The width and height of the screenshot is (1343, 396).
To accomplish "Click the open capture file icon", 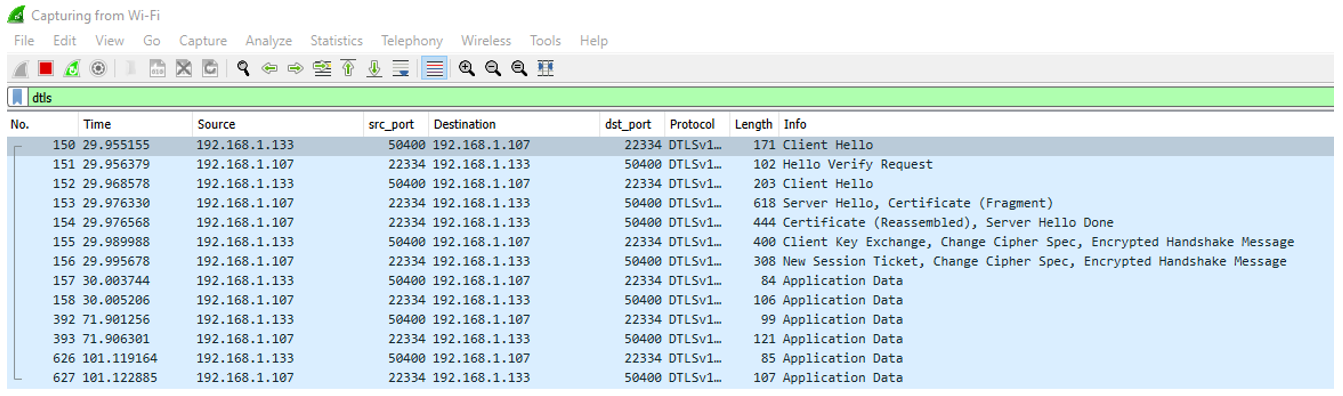I will point(131,68).
